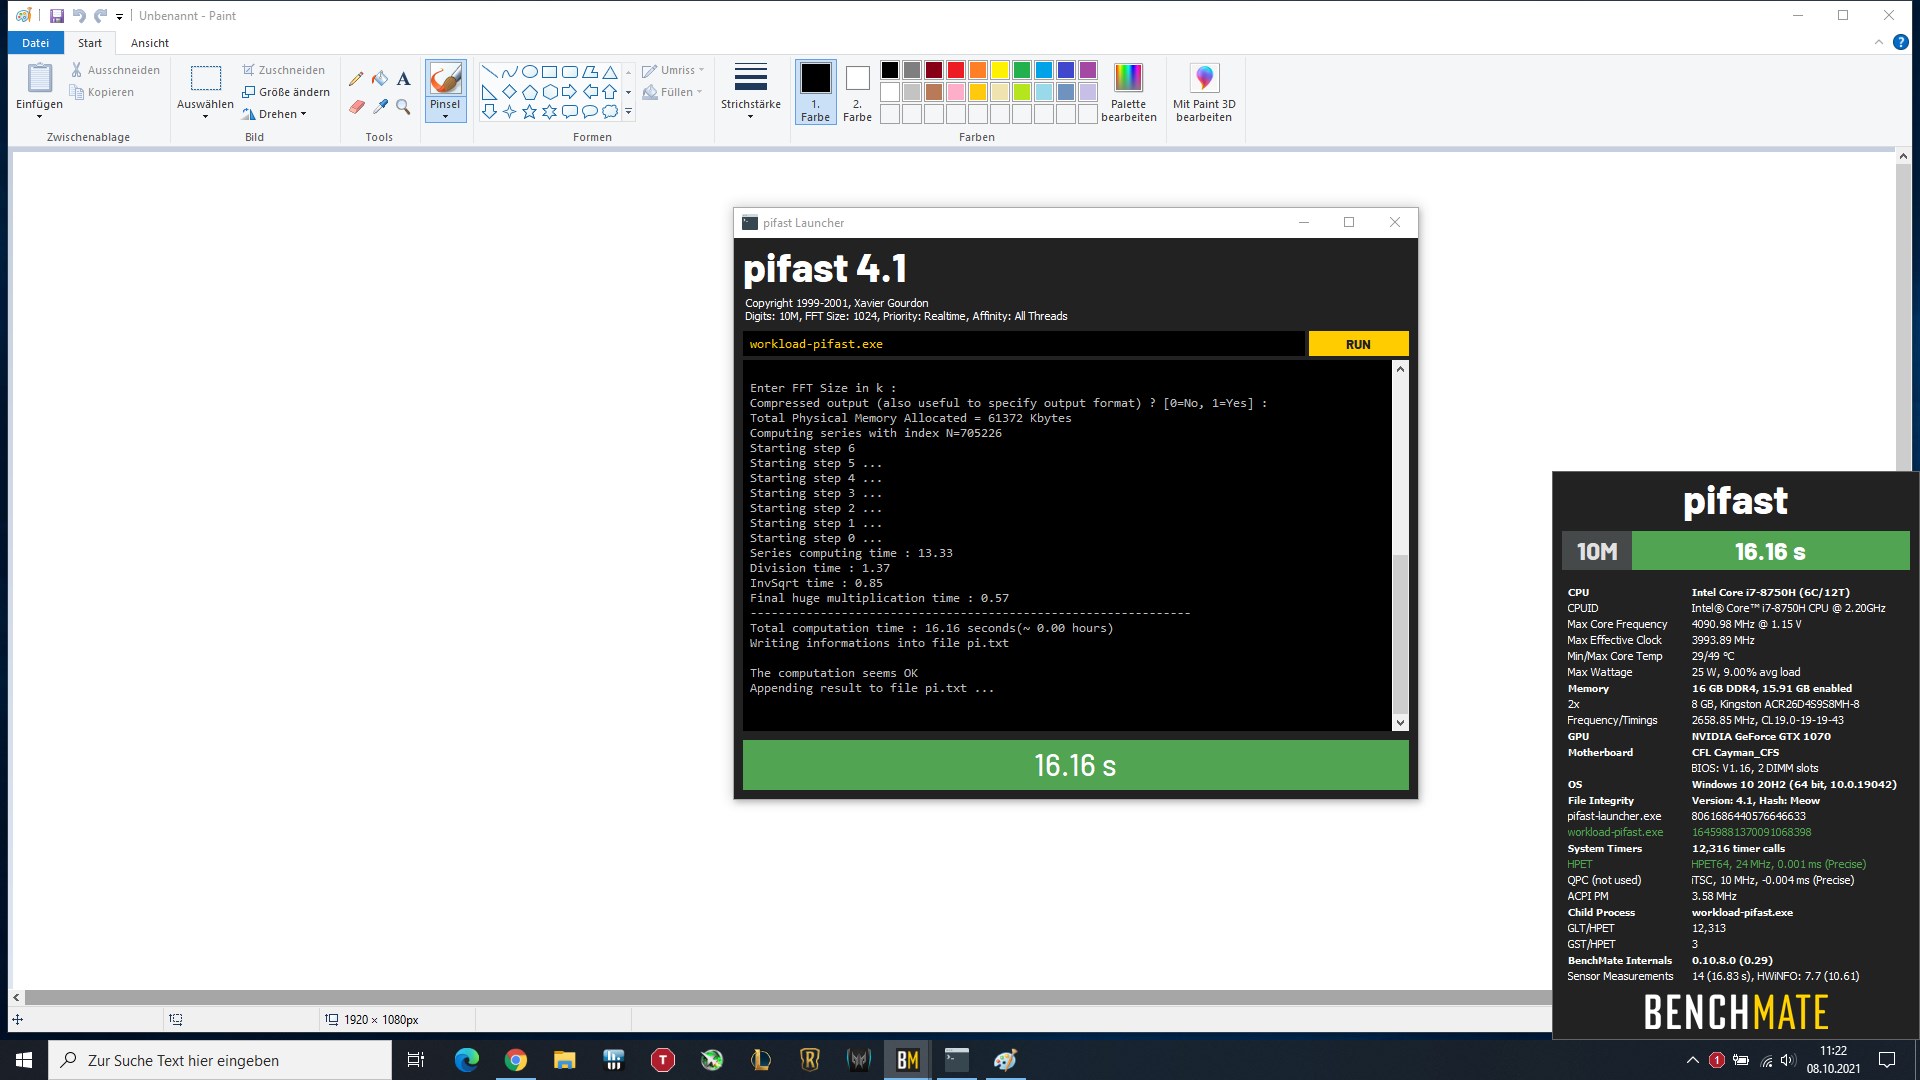
Task: Open the clock and date in taskbar
Action: [x=1833, y=1060]
